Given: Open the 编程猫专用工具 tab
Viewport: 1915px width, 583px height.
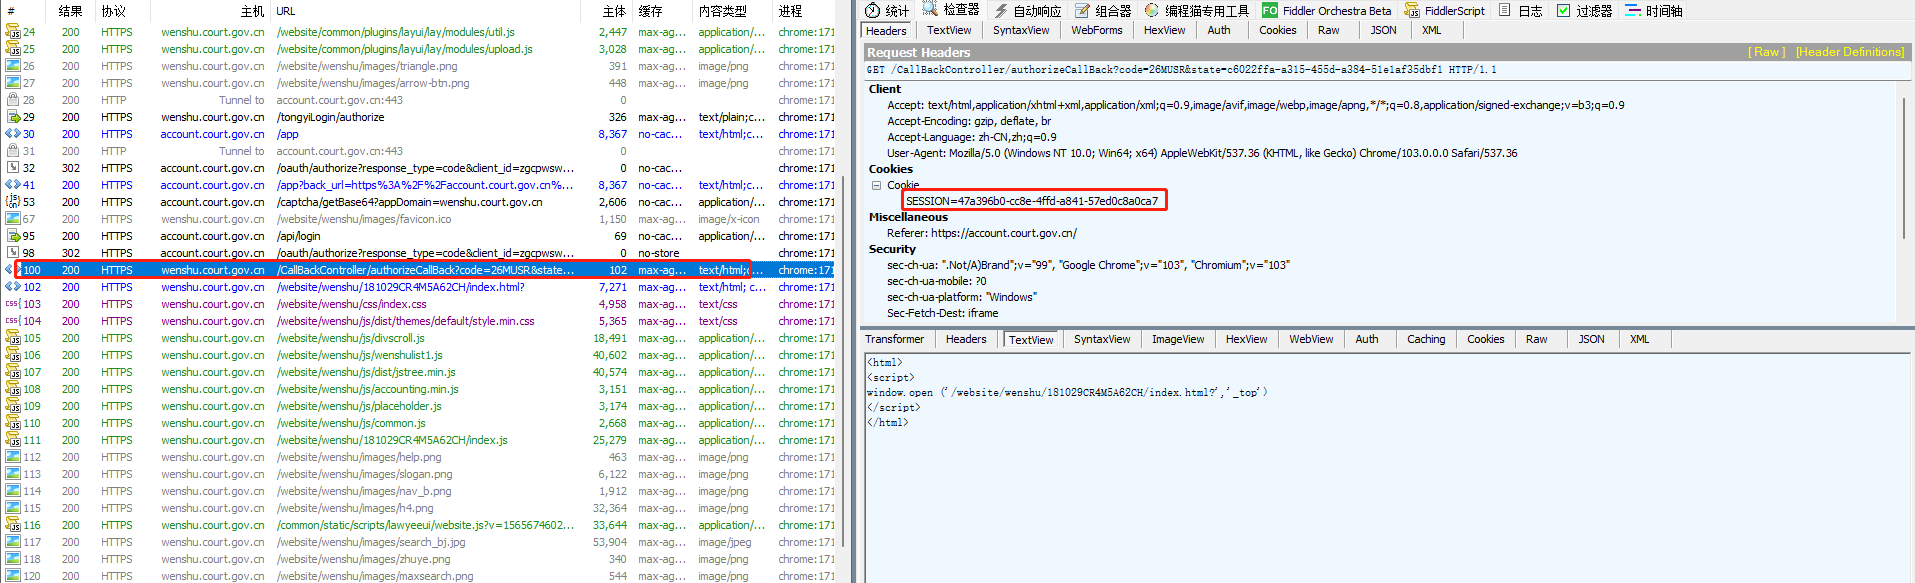Looking at the screenshot, I should pyautogui.click(x=1197, y=10).
